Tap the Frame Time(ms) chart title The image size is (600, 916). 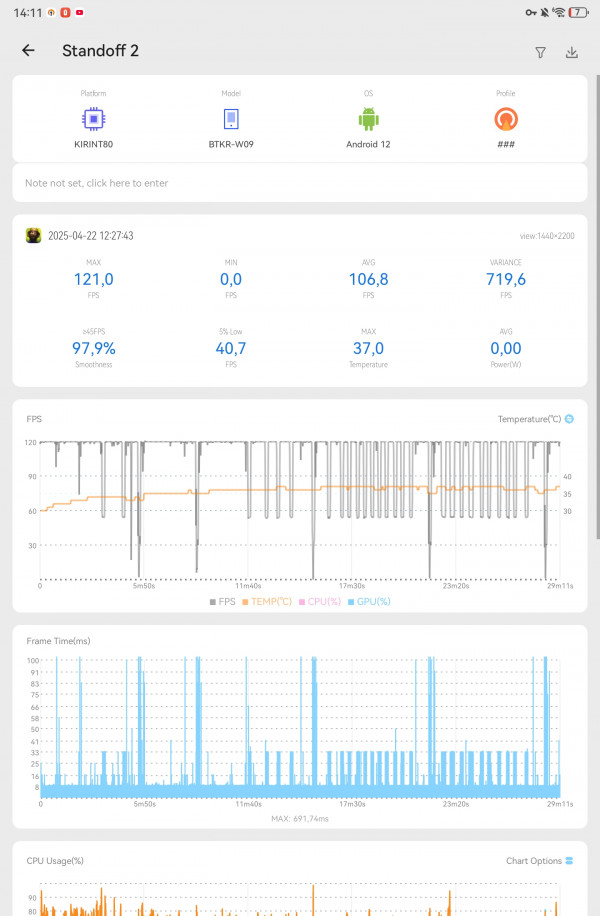click(58, 641)
